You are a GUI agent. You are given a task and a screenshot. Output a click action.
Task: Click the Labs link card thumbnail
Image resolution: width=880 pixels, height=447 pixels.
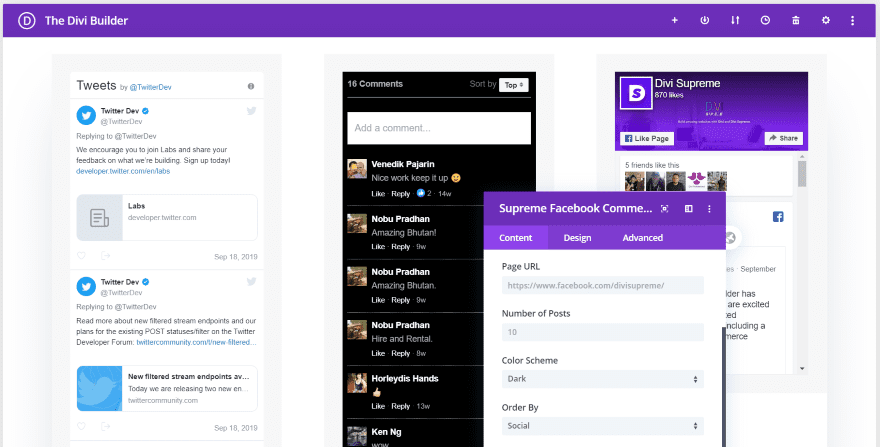[x=99, y=218]
